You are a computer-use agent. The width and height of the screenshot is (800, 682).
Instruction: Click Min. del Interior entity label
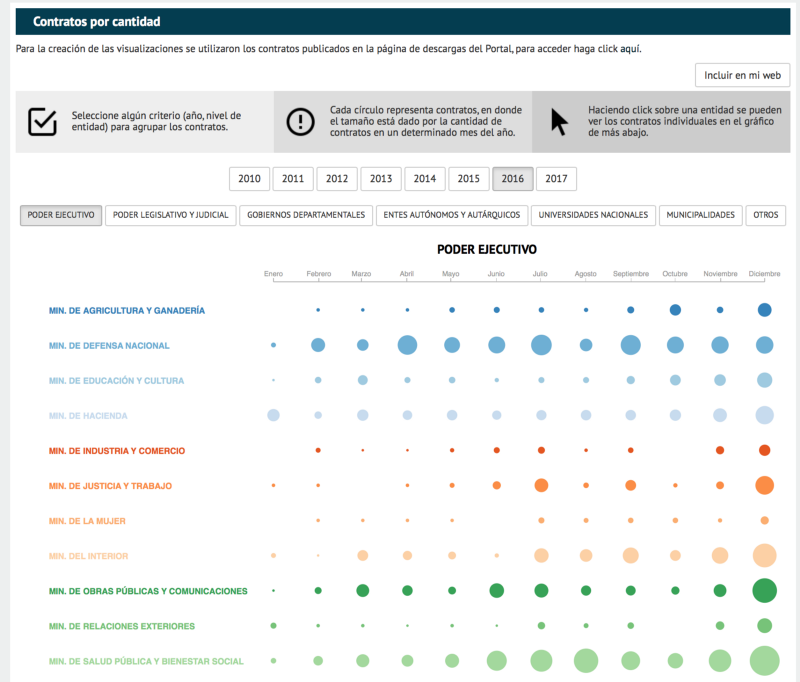coord(88,555)
